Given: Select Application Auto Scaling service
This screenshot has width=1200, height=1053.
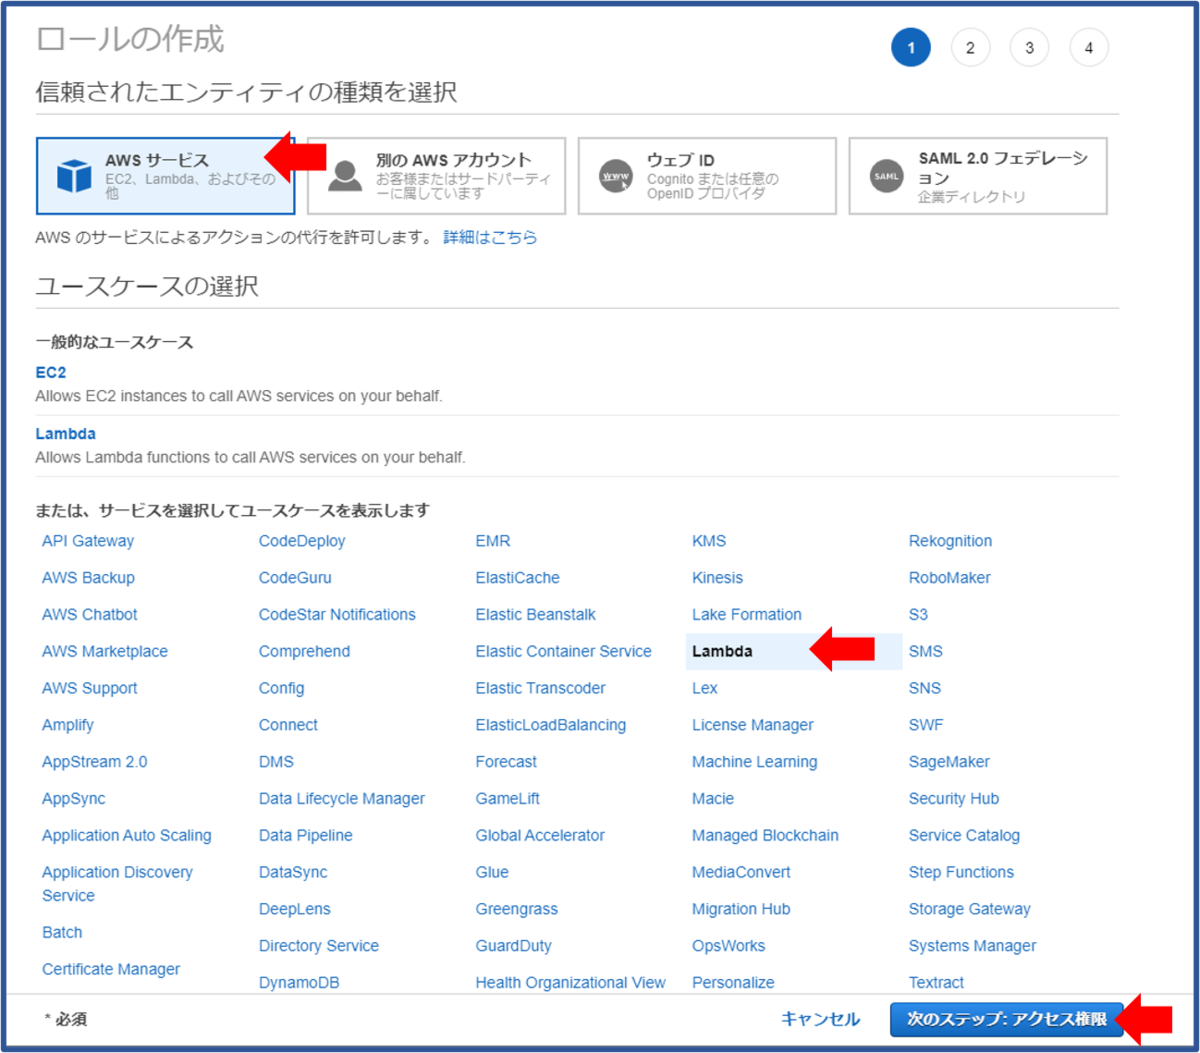Looking at the screenshot, I should coord(127,835).
